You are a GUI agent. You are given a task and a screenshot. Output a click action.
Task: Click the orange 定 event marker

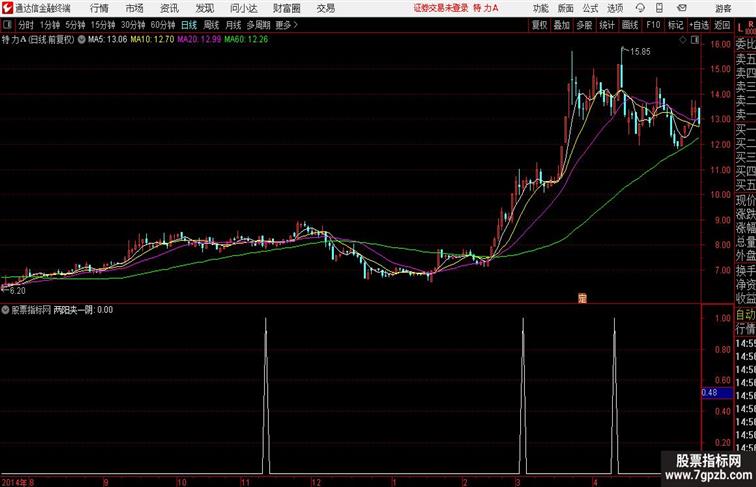[582, 298]
